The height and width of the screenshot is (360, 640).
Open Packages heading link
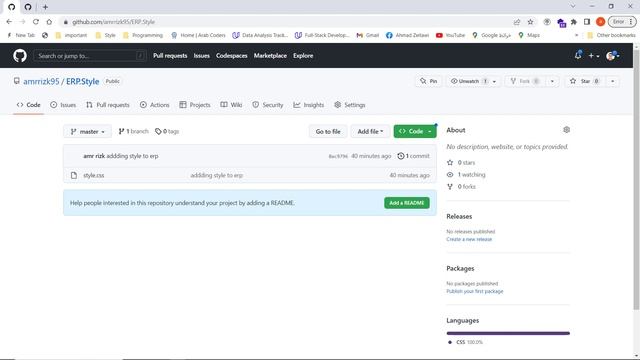[460, 269]
